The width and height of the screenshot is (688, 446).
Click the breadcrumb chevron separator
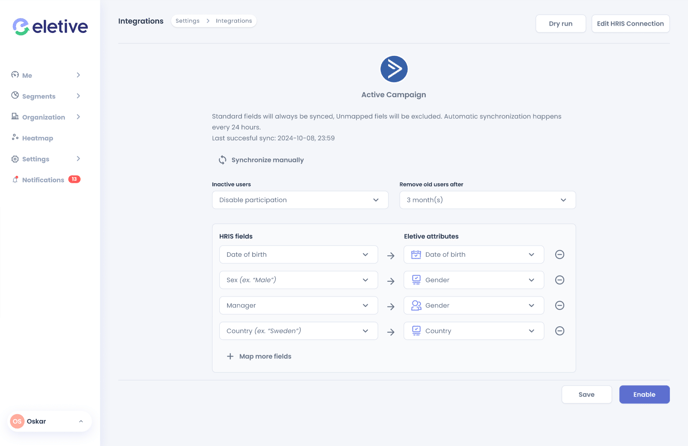[208, 21]
